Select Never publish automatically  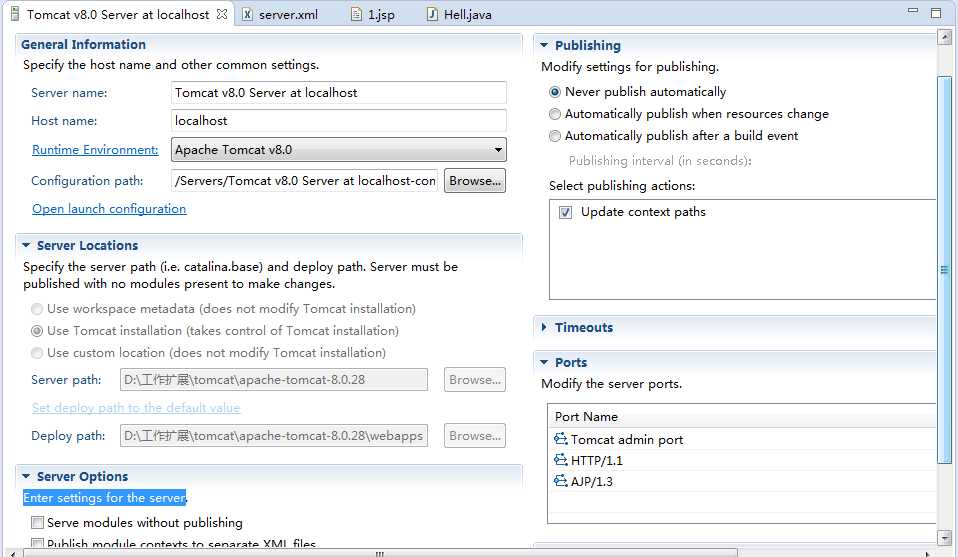coord(555,92)
